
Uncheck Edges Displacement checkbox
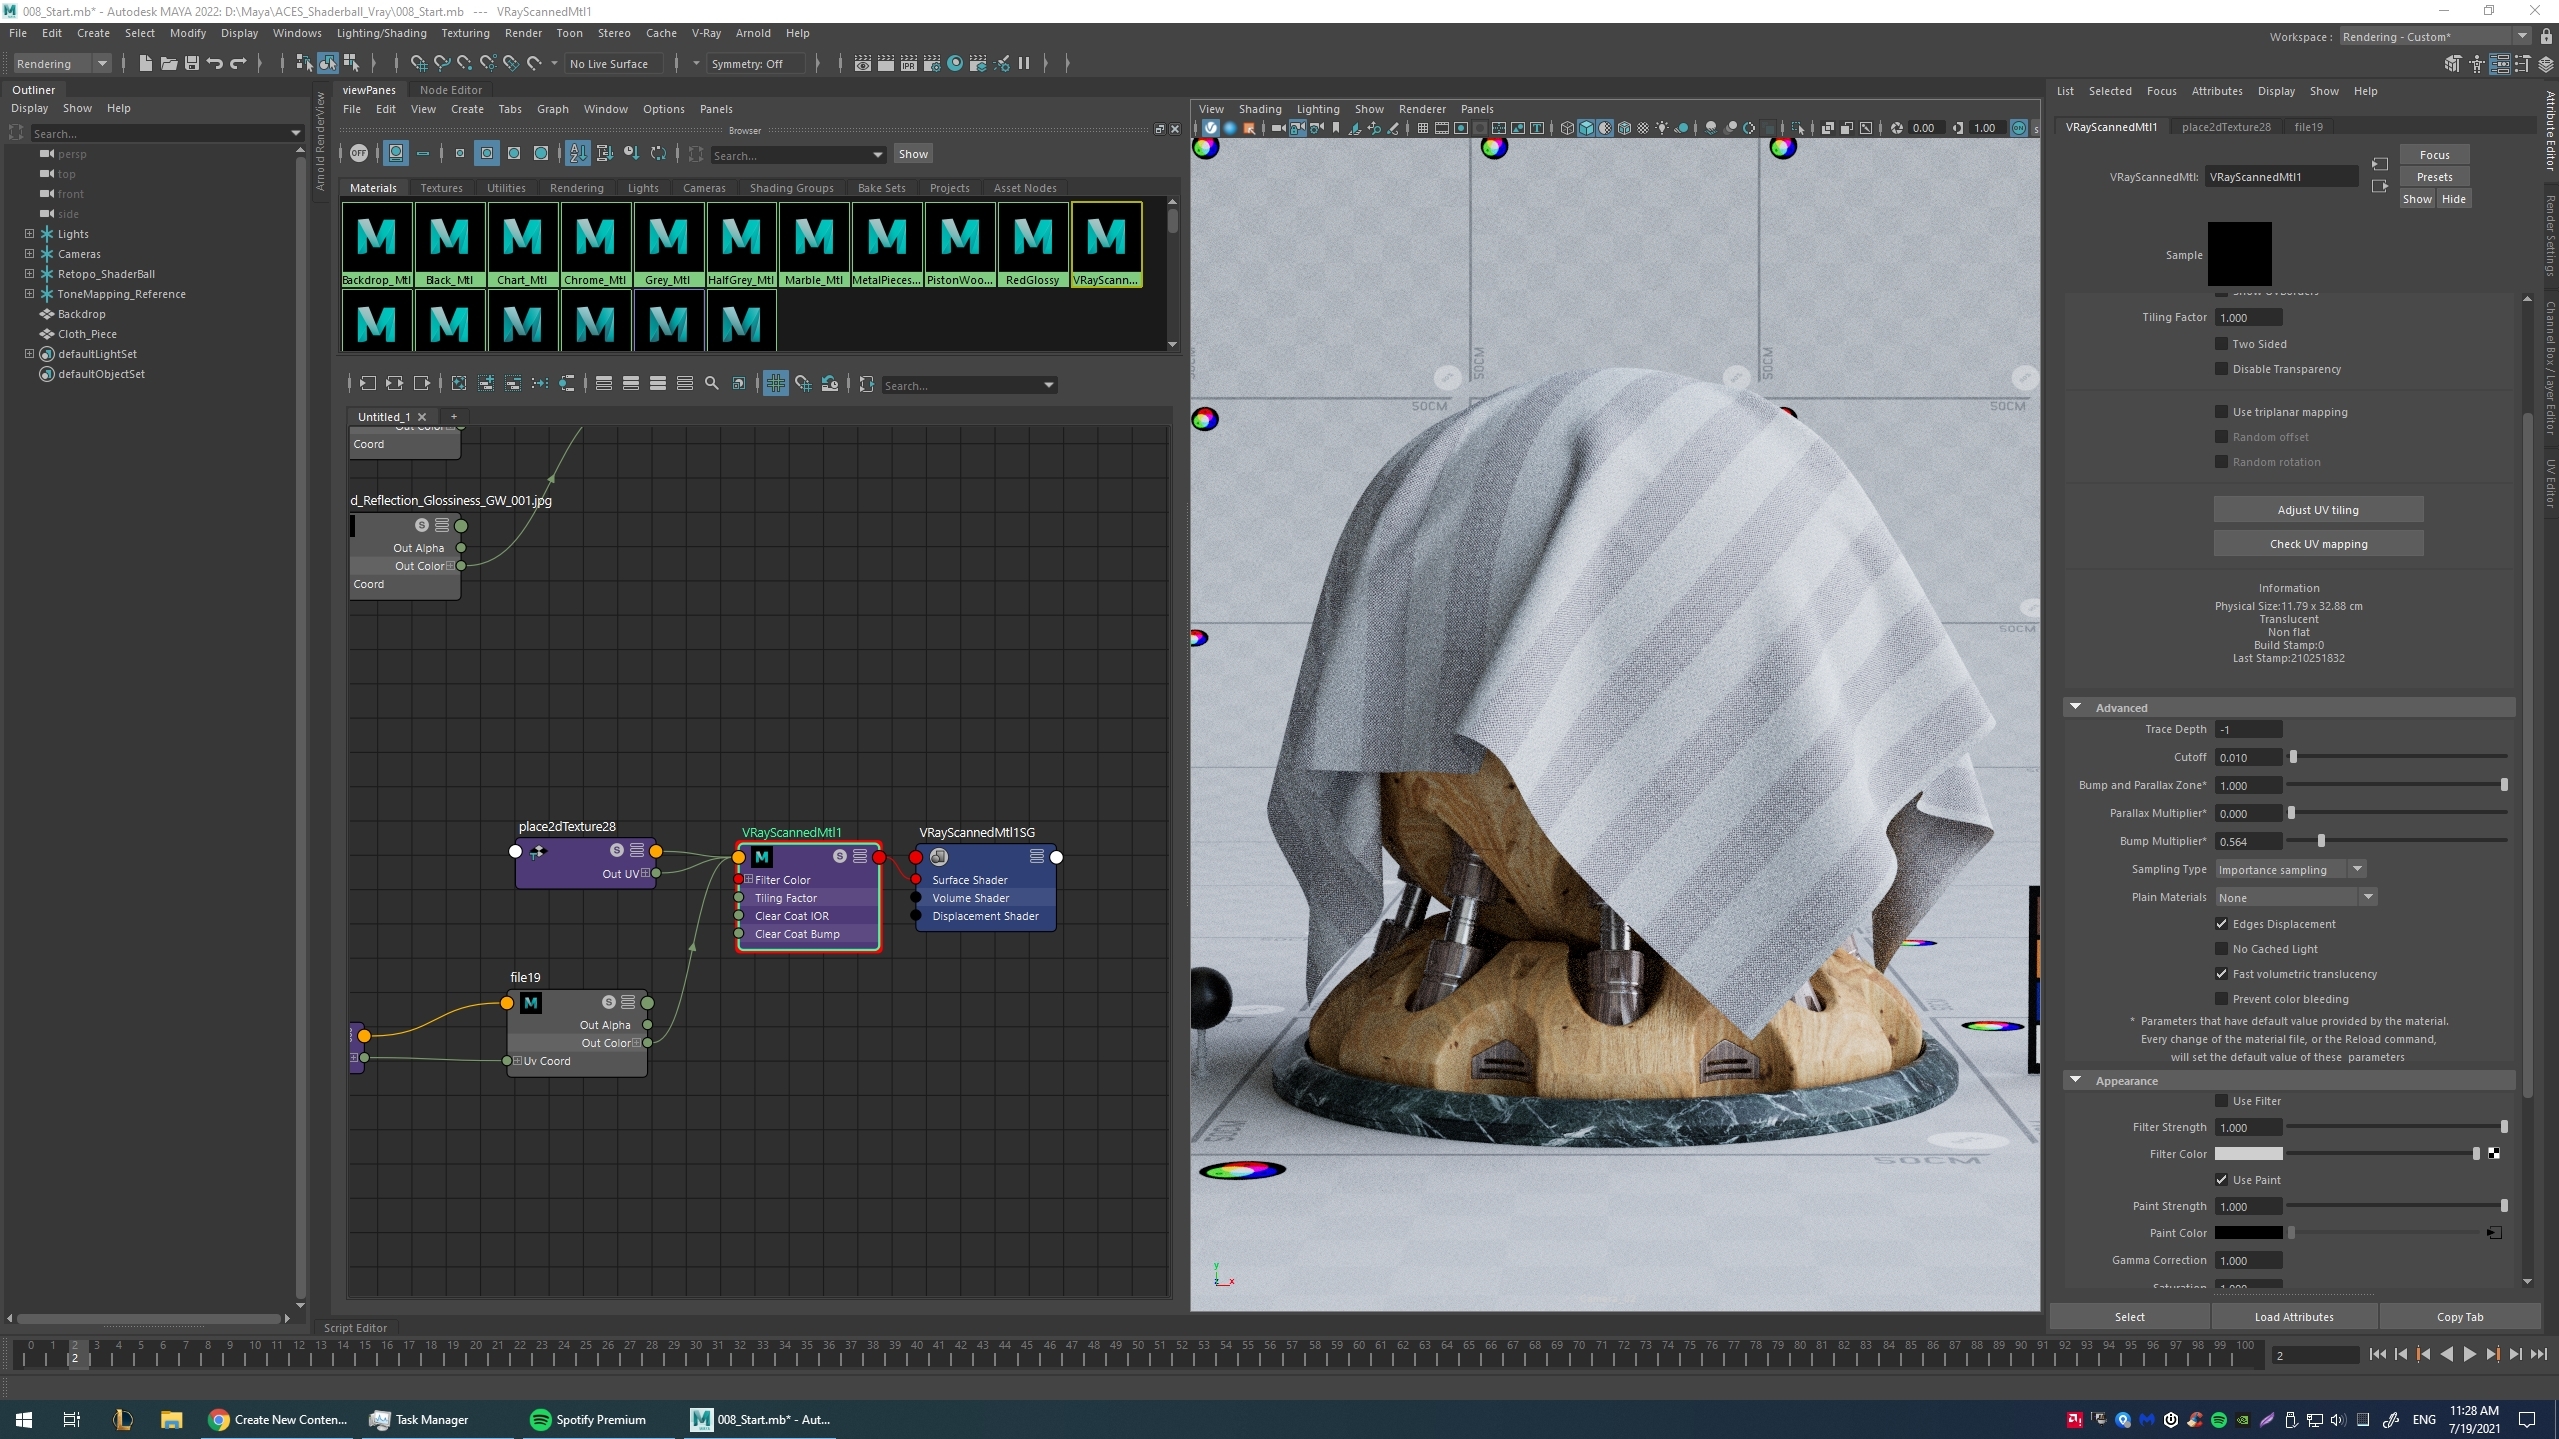2222,923
